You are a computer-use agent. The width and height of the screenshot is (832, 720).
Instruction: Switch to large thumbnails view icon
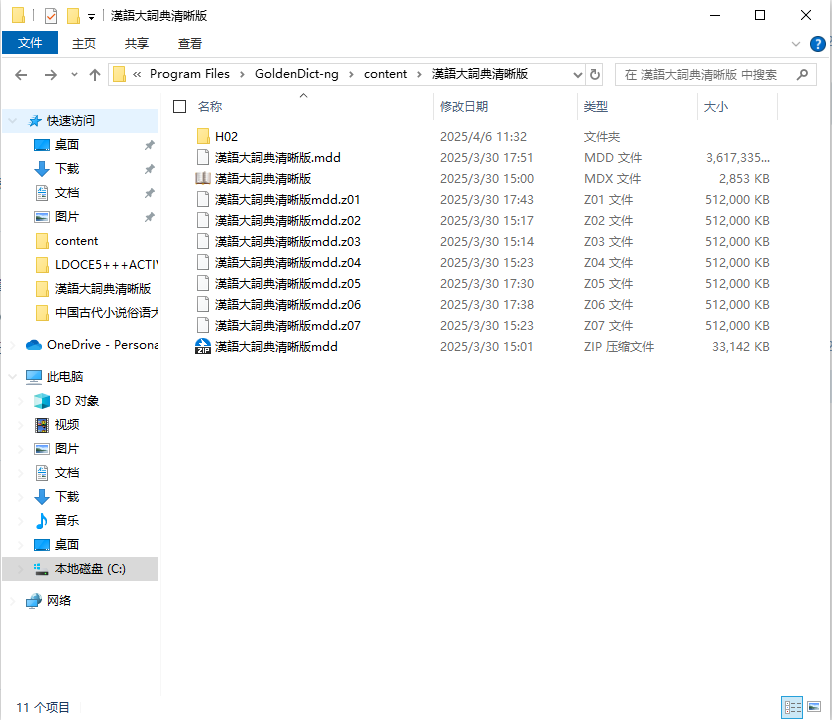(814, 707)
